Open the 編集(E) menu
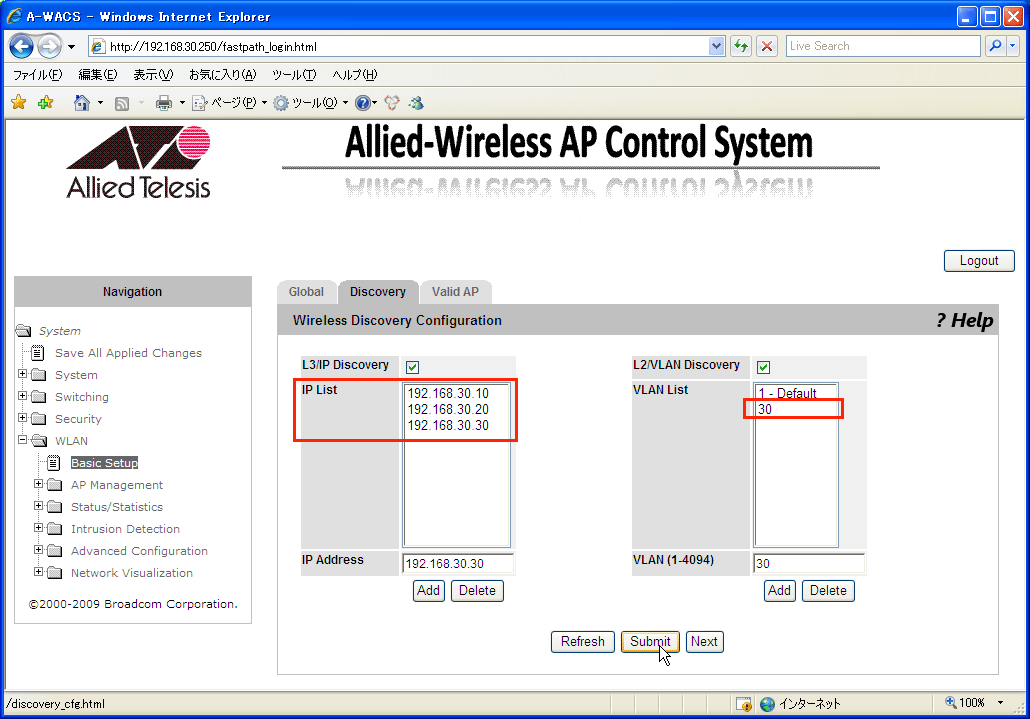Viewport: 1030px width, 719px height. pyautogui.click(x=97, y=75)
